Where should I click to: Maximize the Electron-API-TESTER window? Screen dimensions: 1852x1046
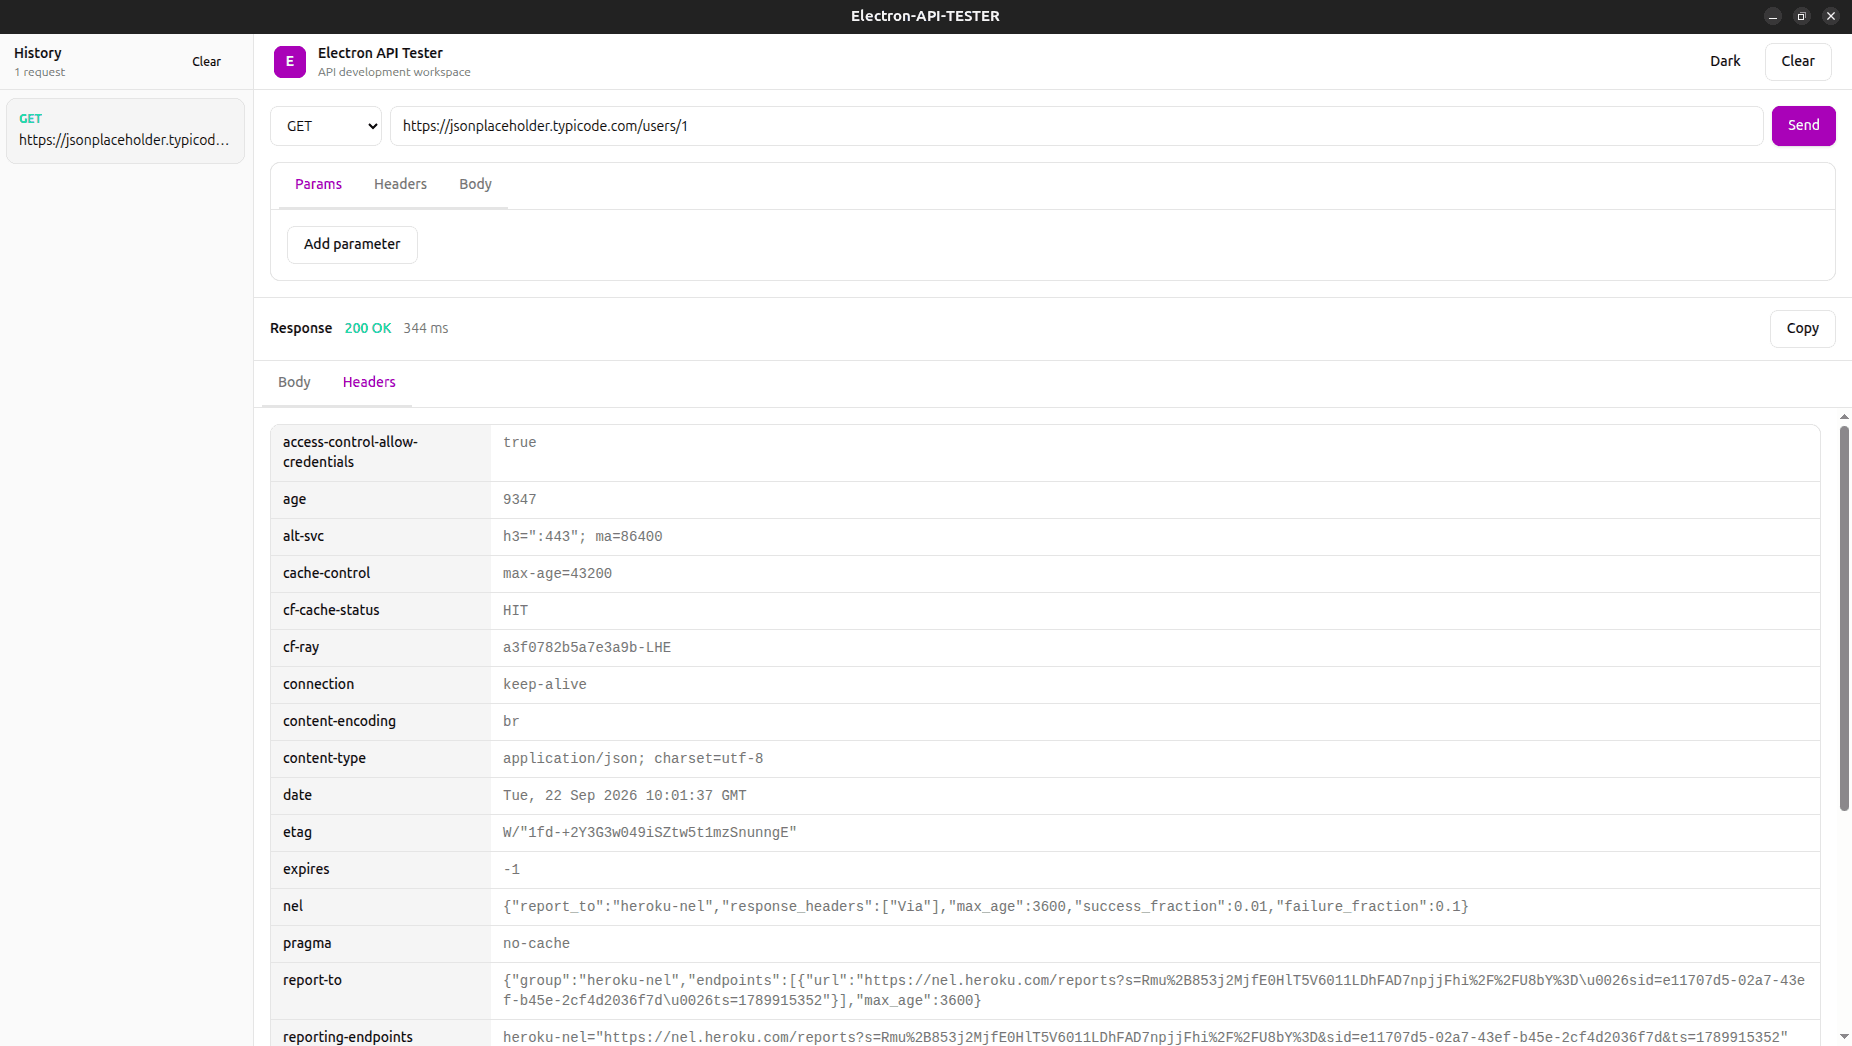coord(1802,16)
